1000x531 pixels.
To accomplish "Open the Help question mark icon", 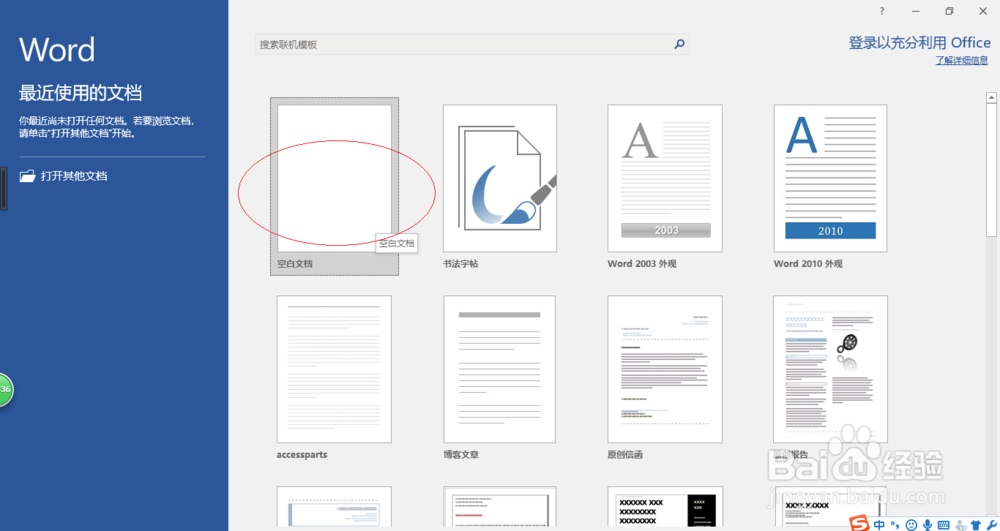I will pyautogui.click(x=882, y=11).
